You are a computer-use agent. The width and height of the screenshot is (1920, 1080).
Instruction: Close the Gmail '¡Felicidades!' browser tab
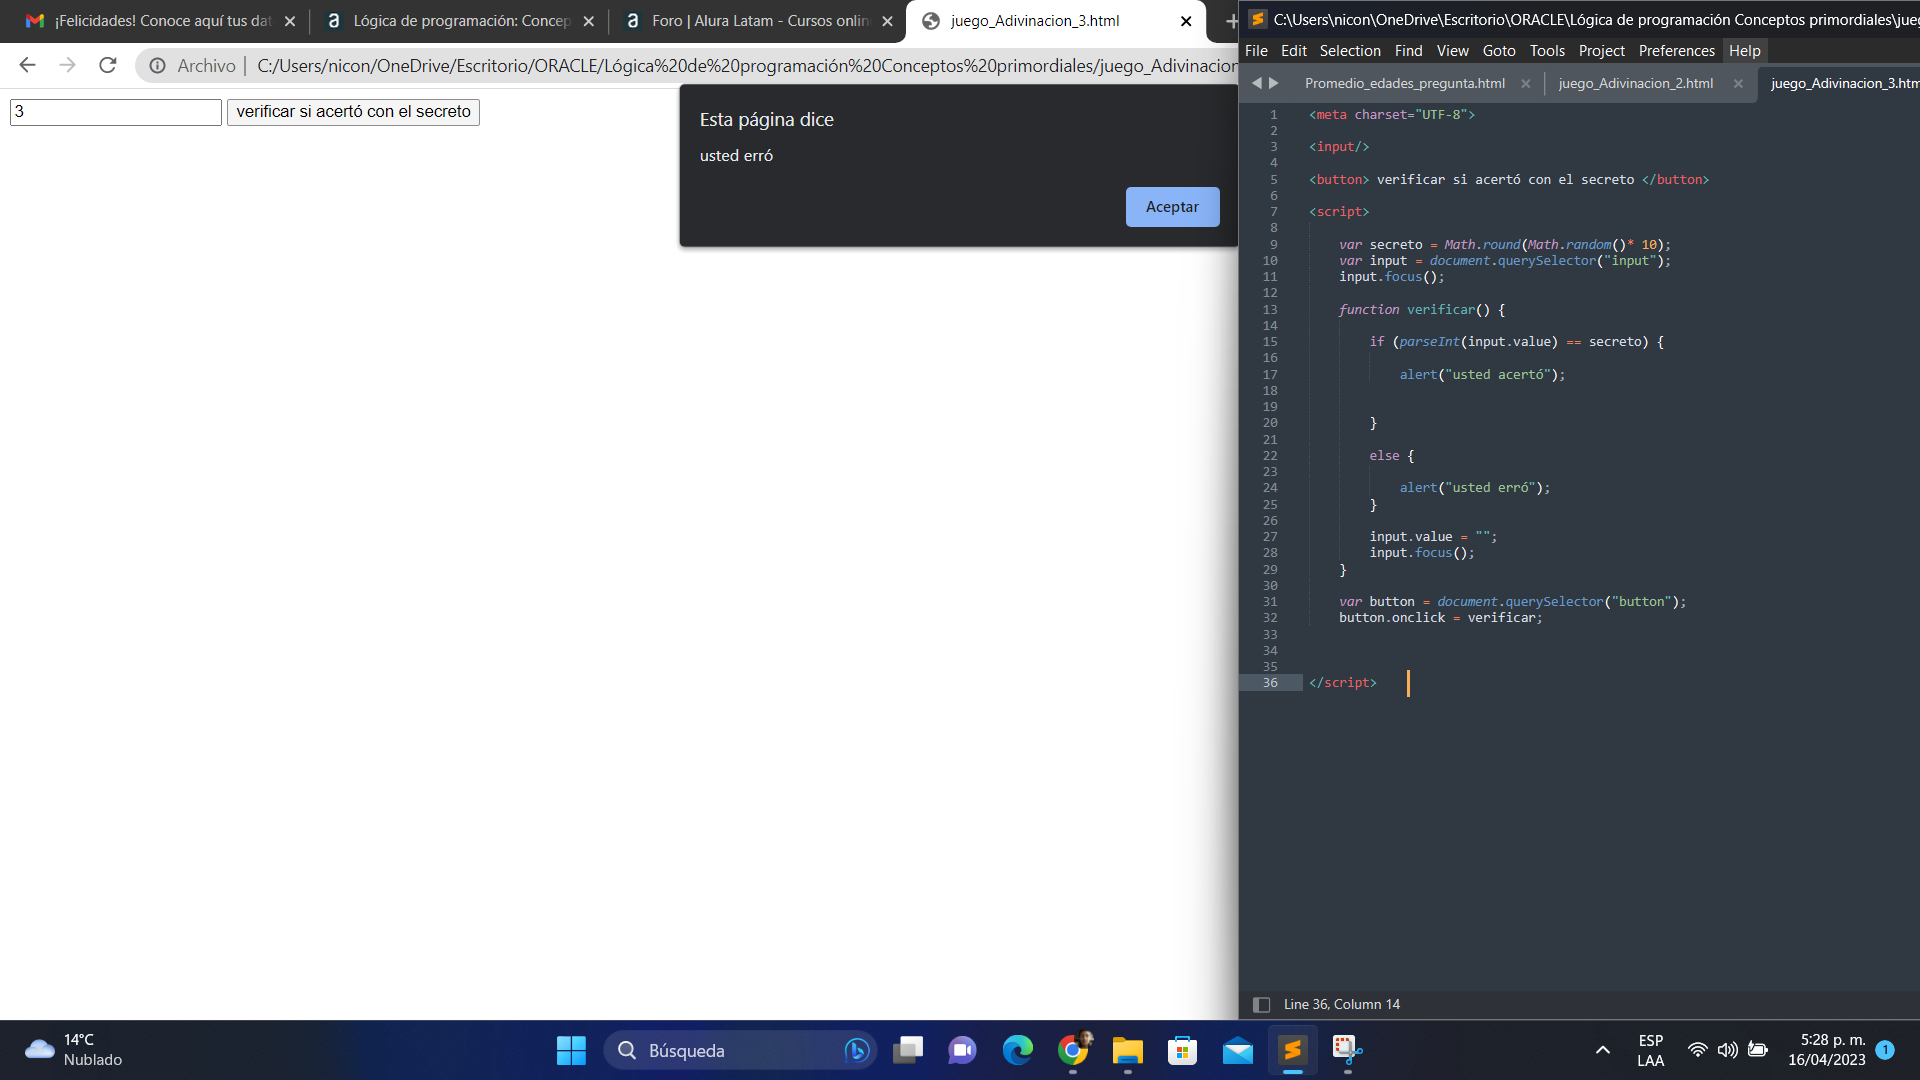coord(290,21)
